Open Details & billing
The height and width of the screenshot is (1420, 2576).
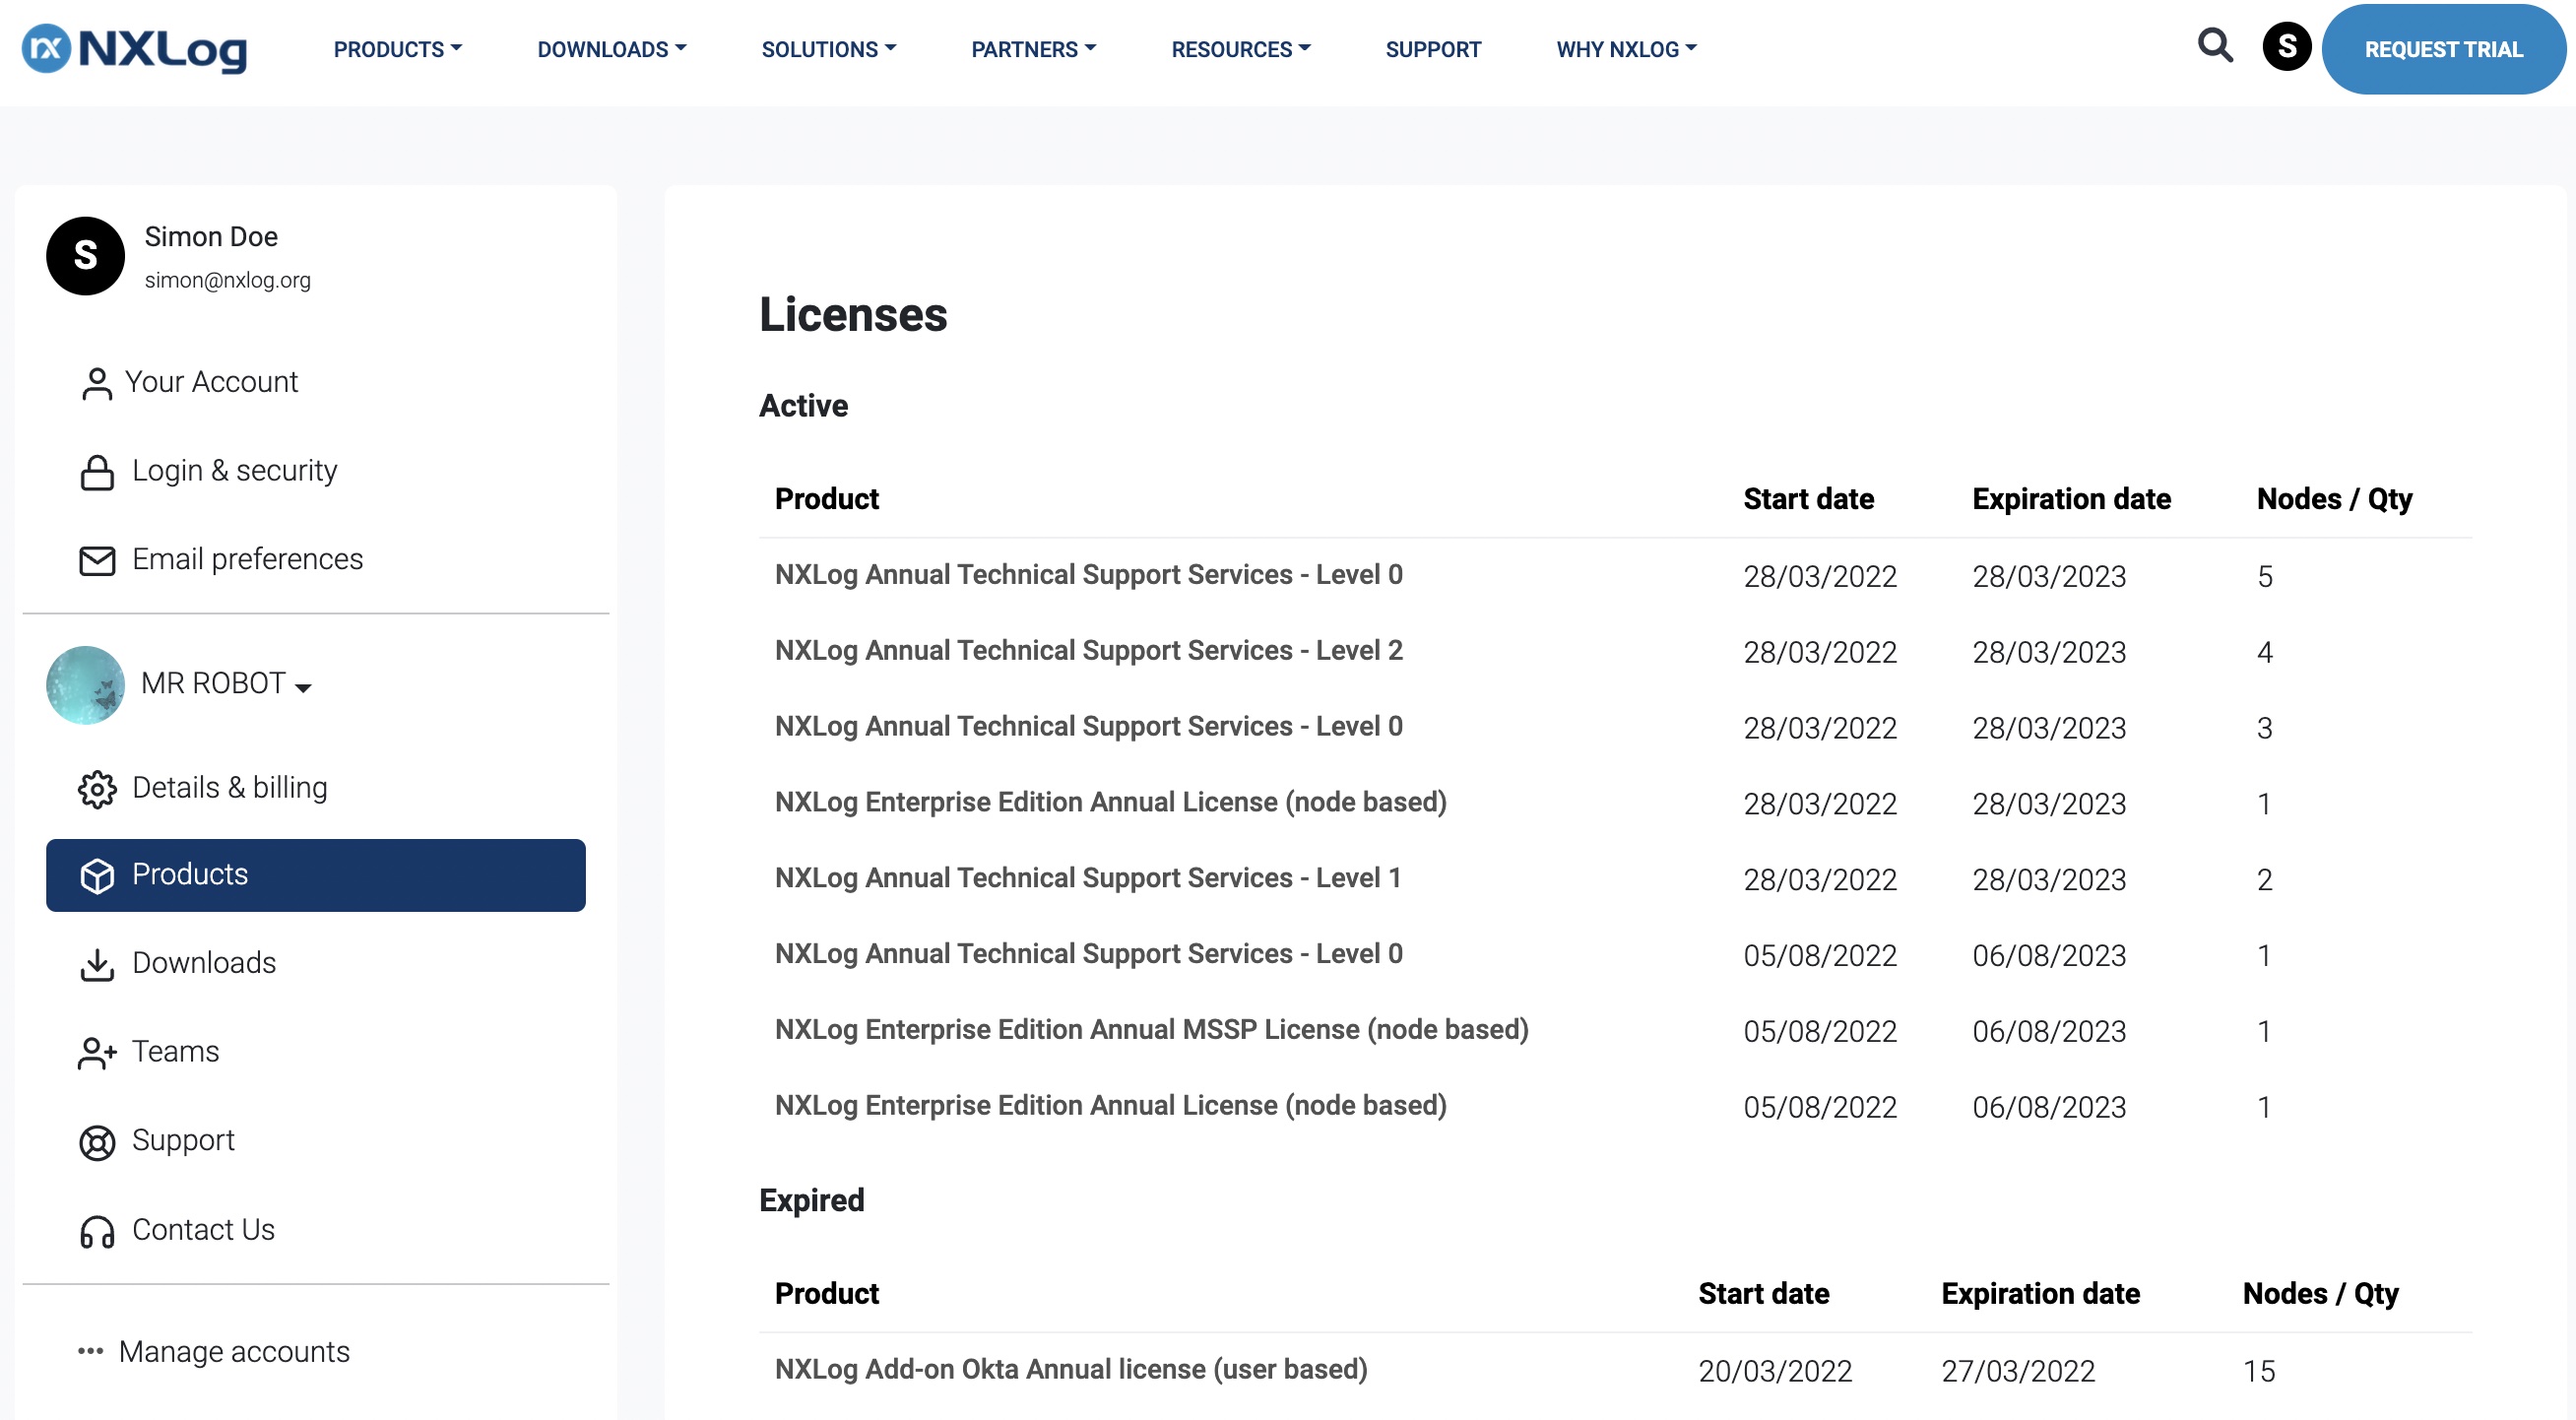coord(230,788)
